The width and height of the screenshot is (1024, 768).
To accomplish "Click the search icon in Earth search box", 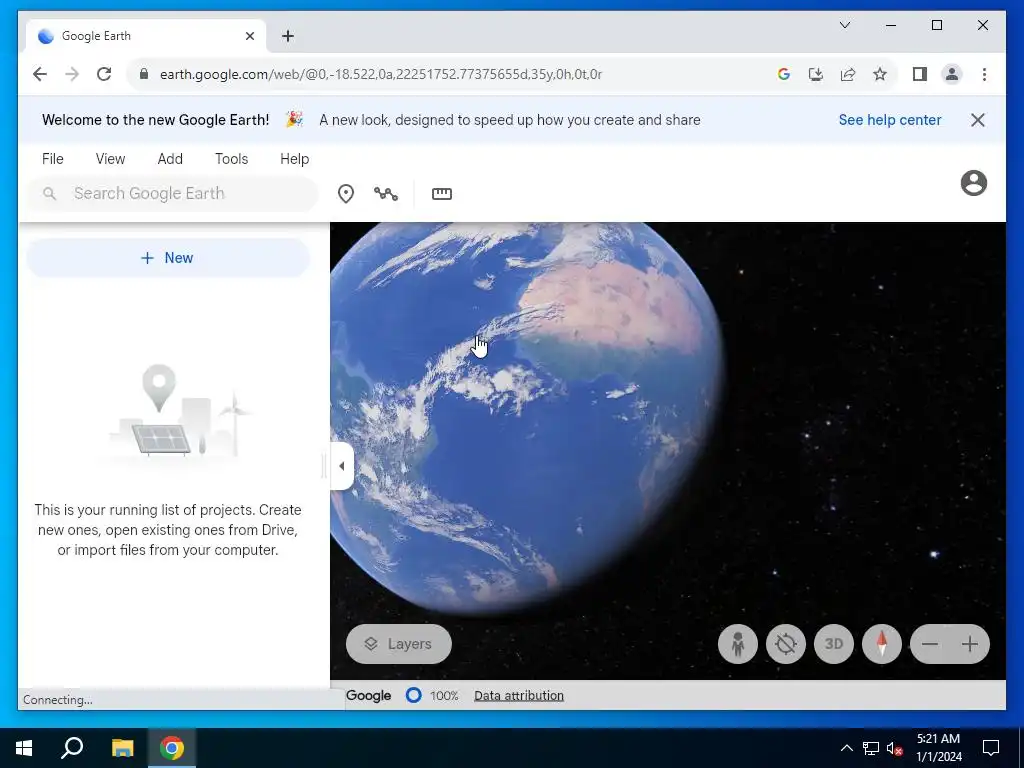I will (50, 193).
